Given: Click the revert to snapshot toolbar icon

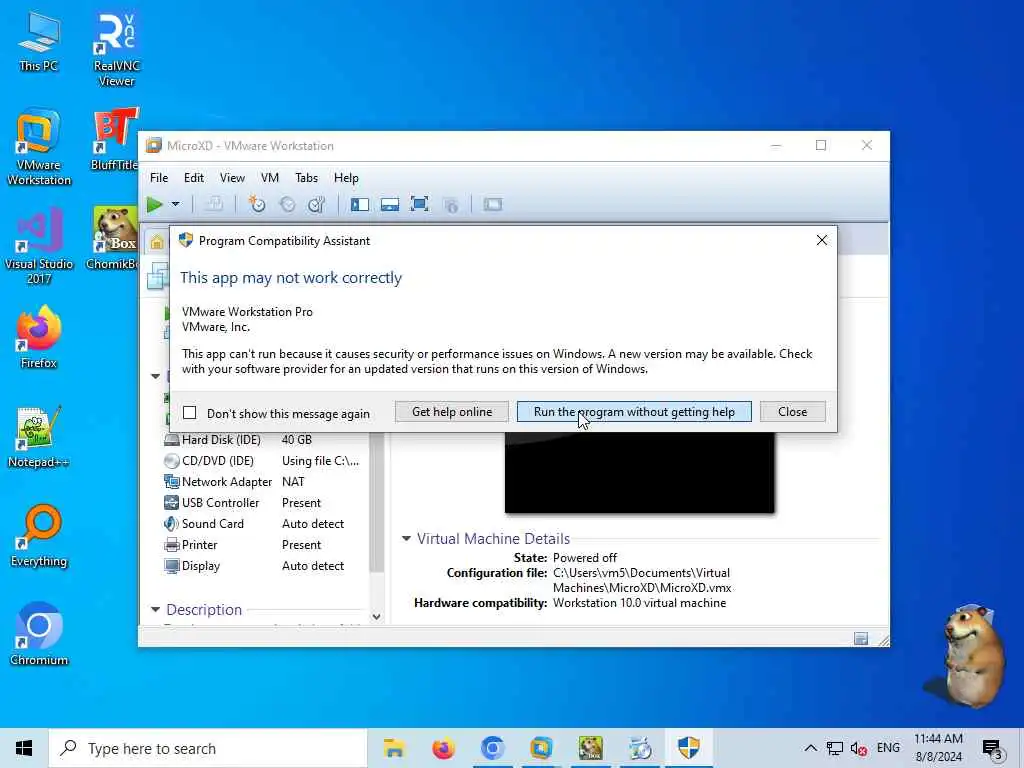Looking at the screenshot, I should pyautogui.click(x=287, y=204).
